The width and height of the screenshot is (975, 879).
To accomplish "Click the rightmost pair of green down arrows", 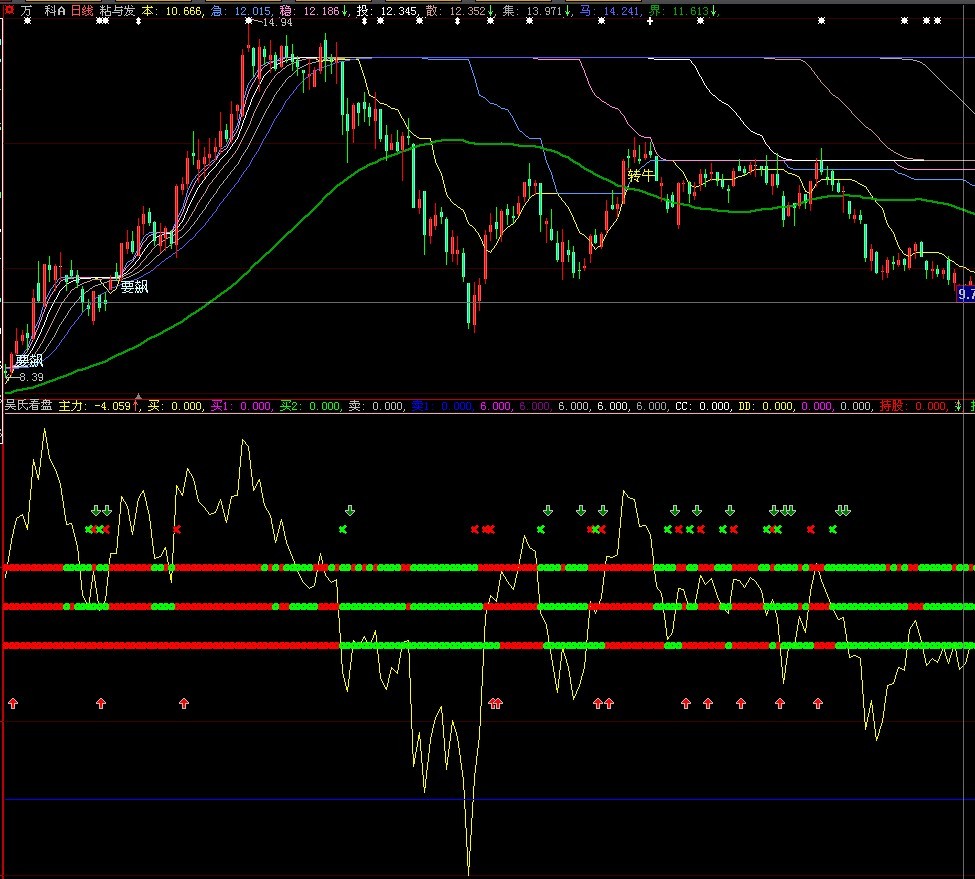I will tap(843, 510).
